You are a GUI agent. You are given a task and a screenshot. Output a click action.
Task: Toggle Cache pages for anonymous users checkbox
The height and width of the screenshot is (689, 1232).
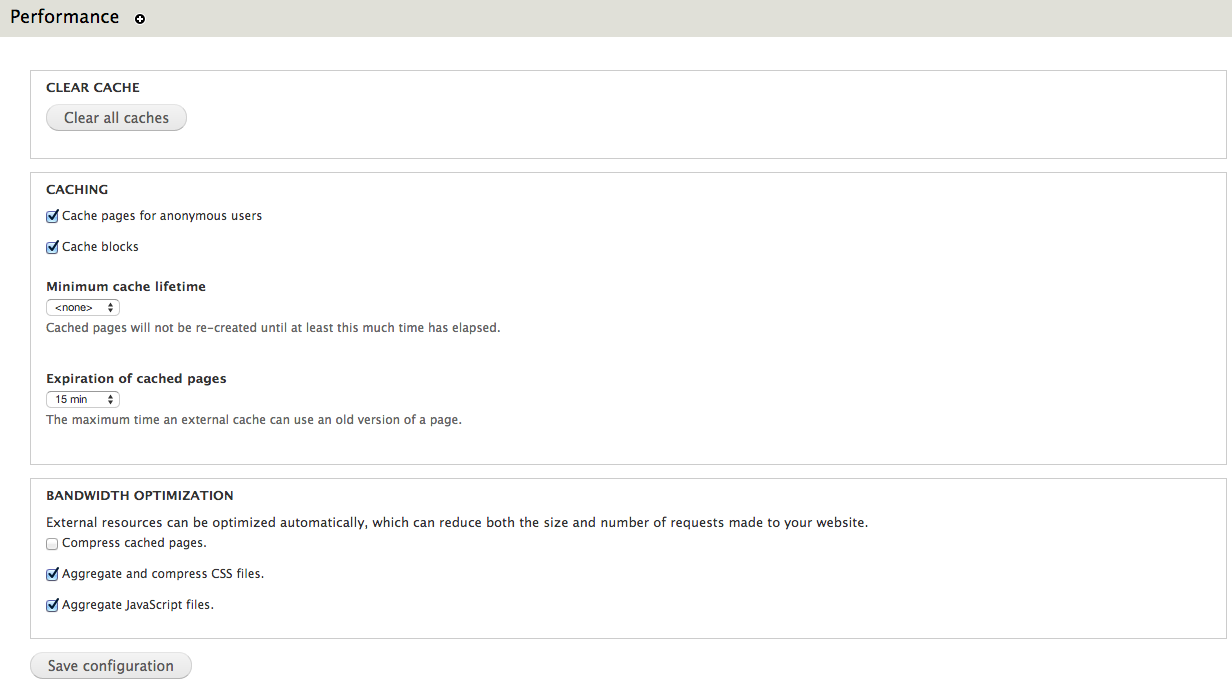tap(53, 216)
